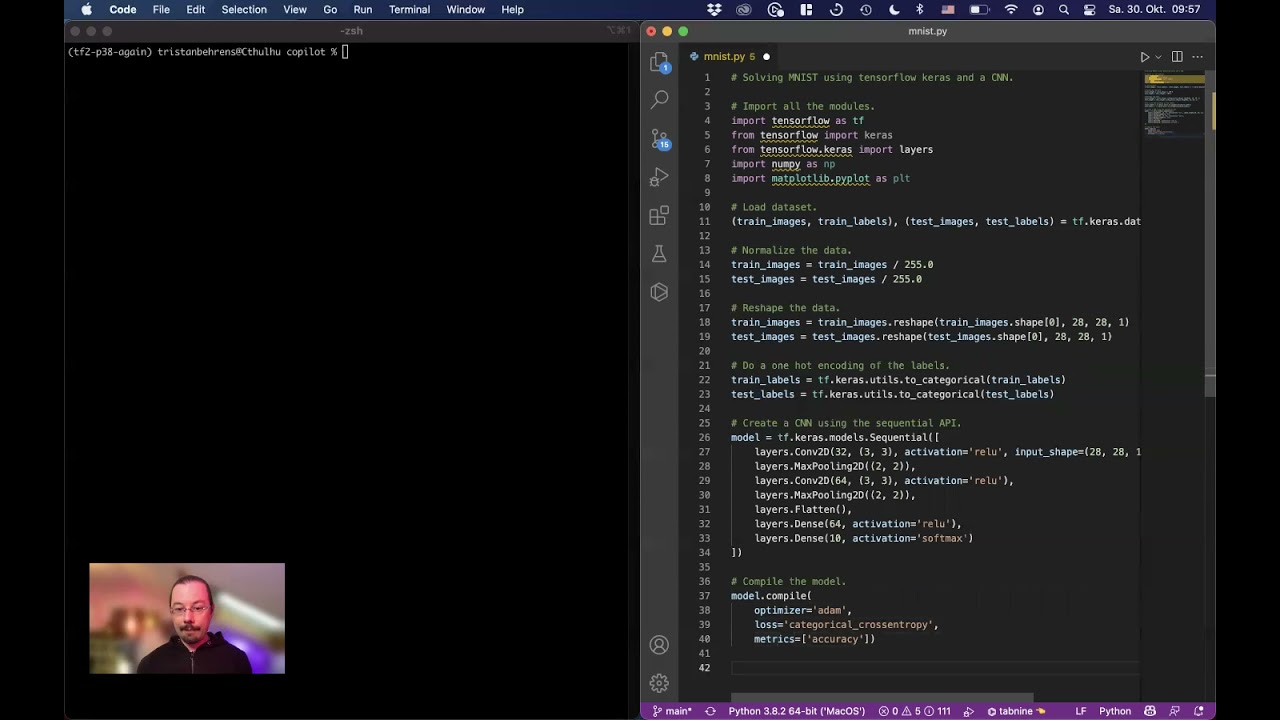
Task: Click the main branch indicator in status bar
Action: [x=672, y=711]
